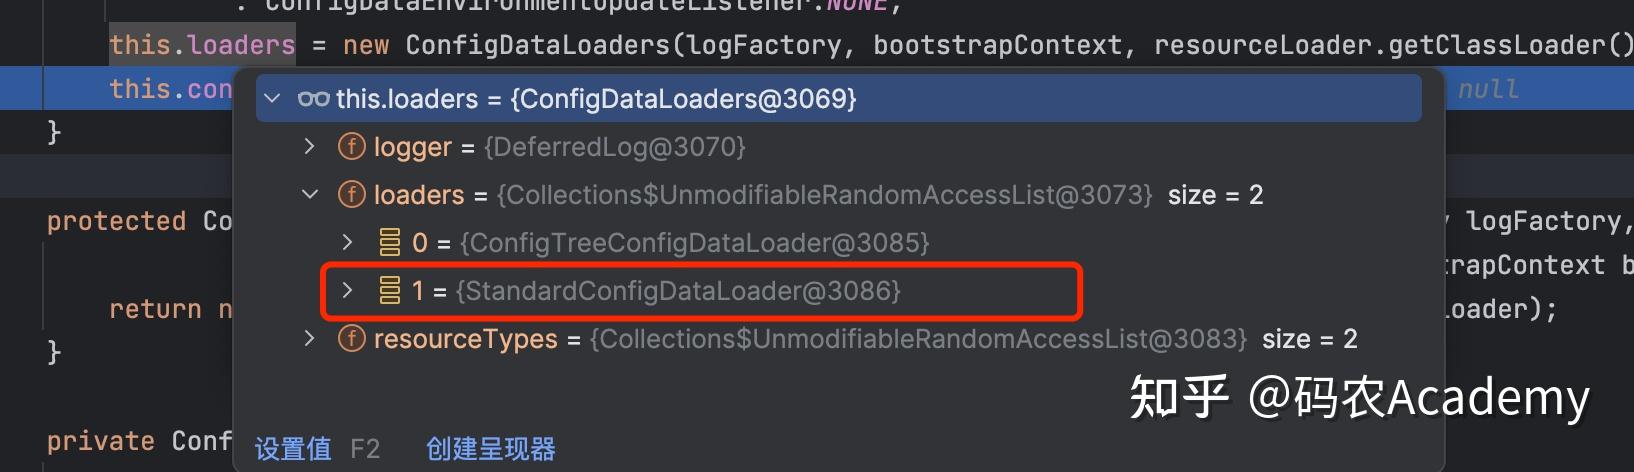Click the loaders field icon

click(x=352, y=195)
